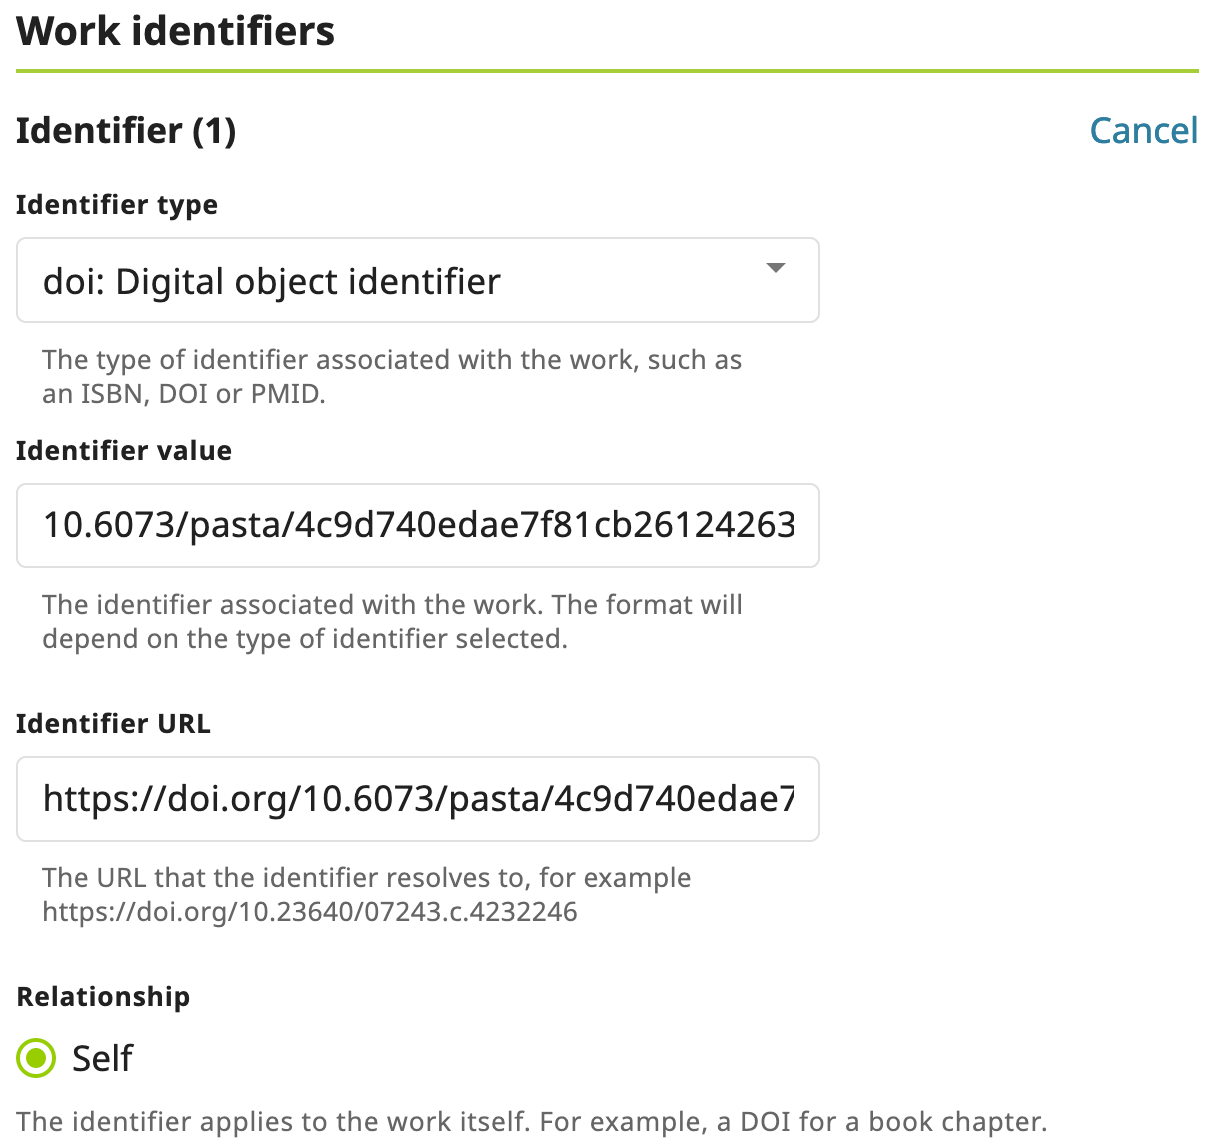Open the Identifier type dropdown
The height and width of the screenshot is (1144, 1218).
418,280
